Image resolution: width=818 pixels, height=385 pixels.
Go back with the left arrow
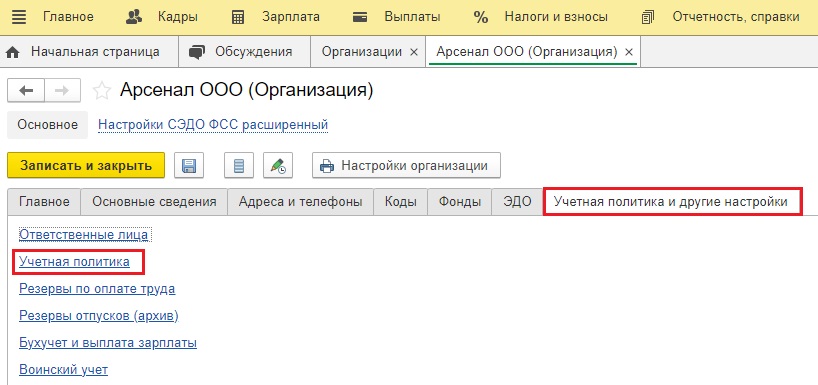(26, 91)
